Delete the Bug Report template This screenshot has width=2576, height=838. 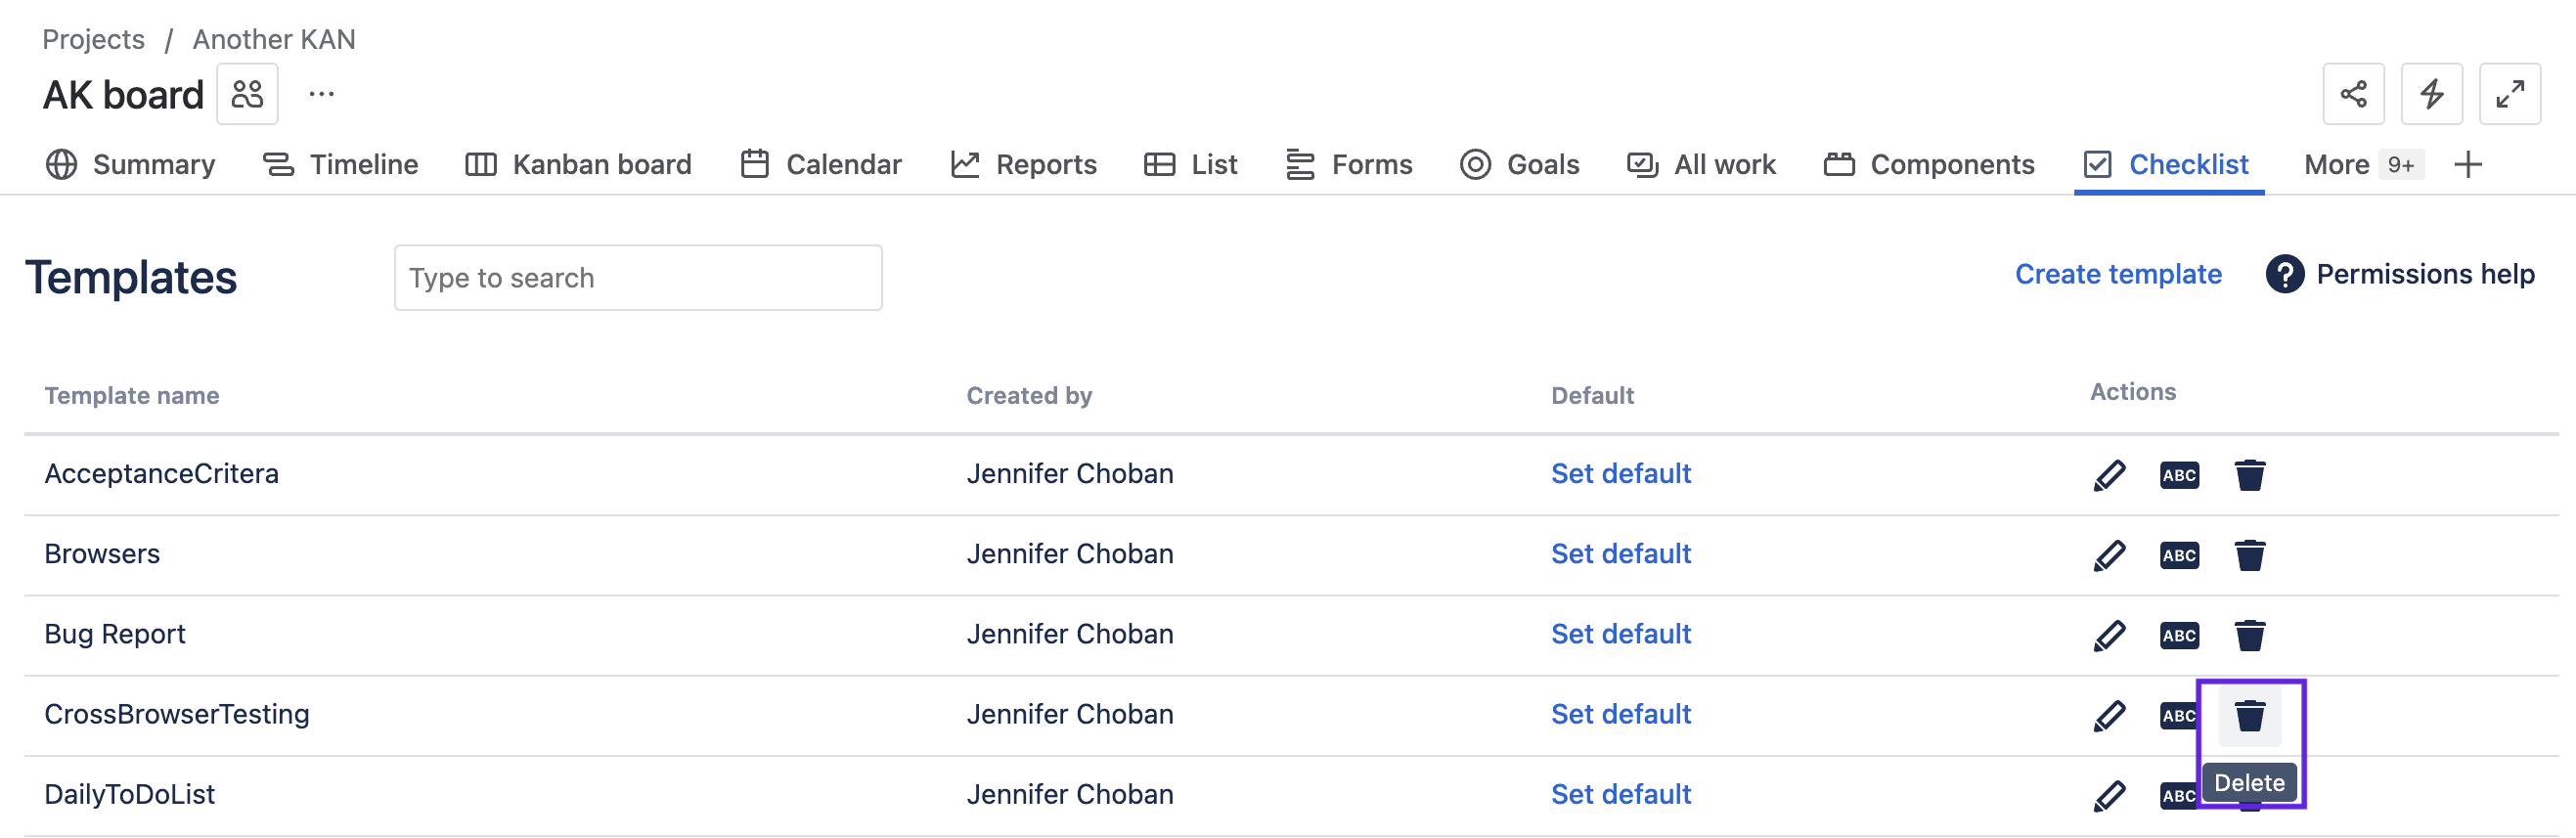click(x=2249, y=635)
